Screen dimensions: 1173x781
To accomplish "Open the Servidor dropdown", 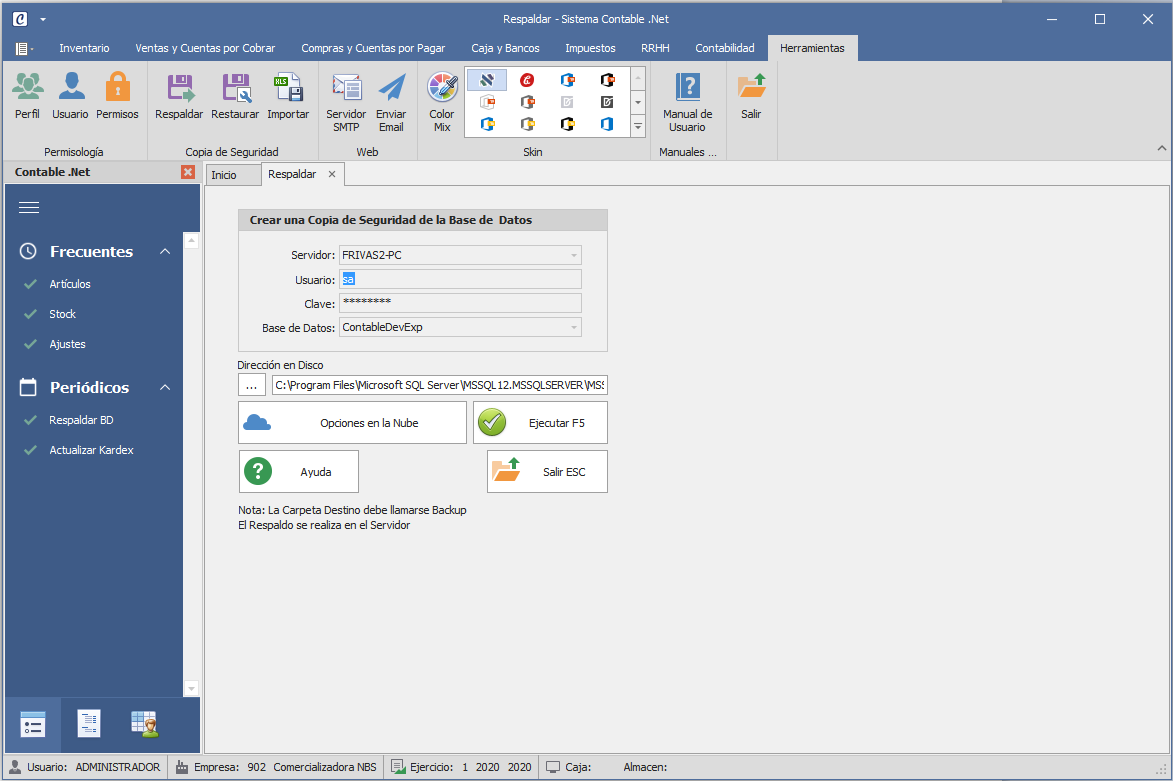I will pos(574,255).
